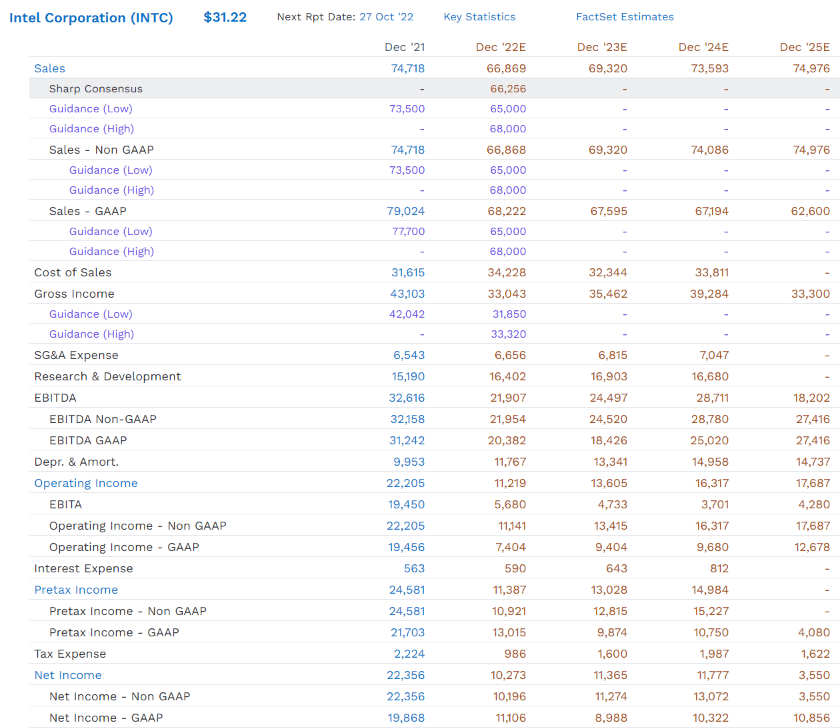Click the $31.22 share price
840x728 pixels.
[225, 17]
